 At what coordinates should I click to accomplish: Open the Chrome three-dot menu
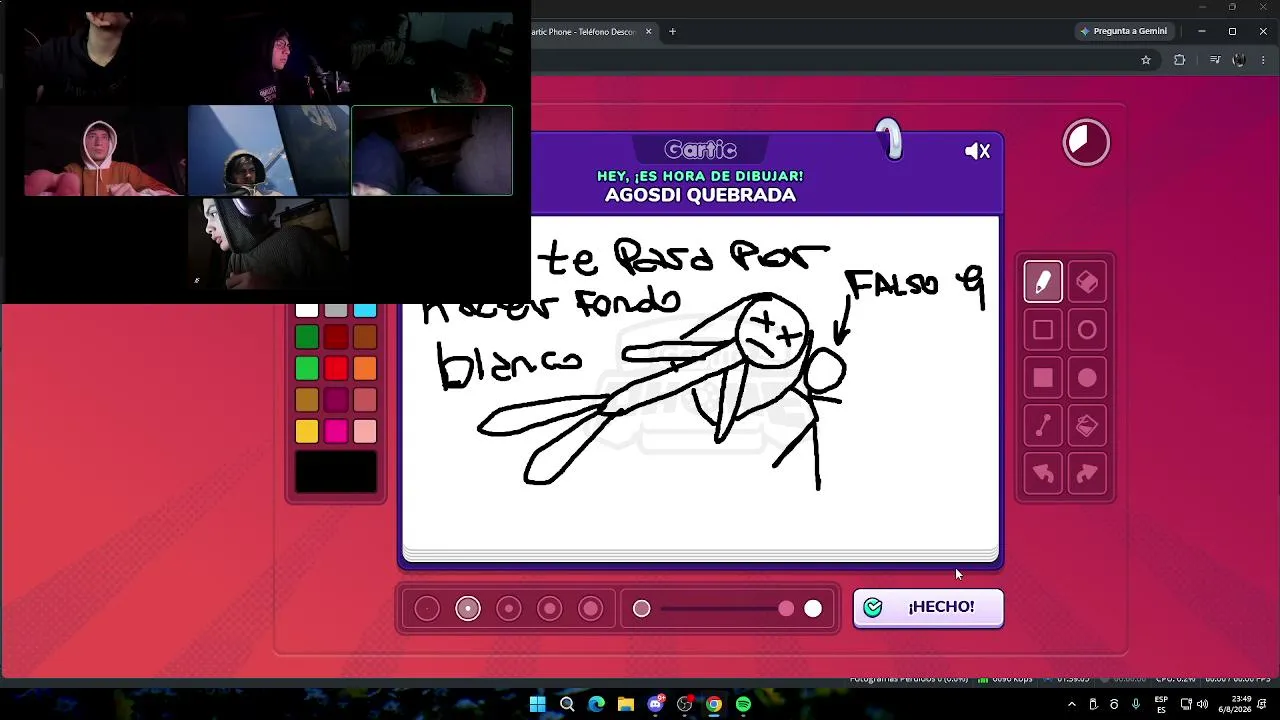point(1263,60)
